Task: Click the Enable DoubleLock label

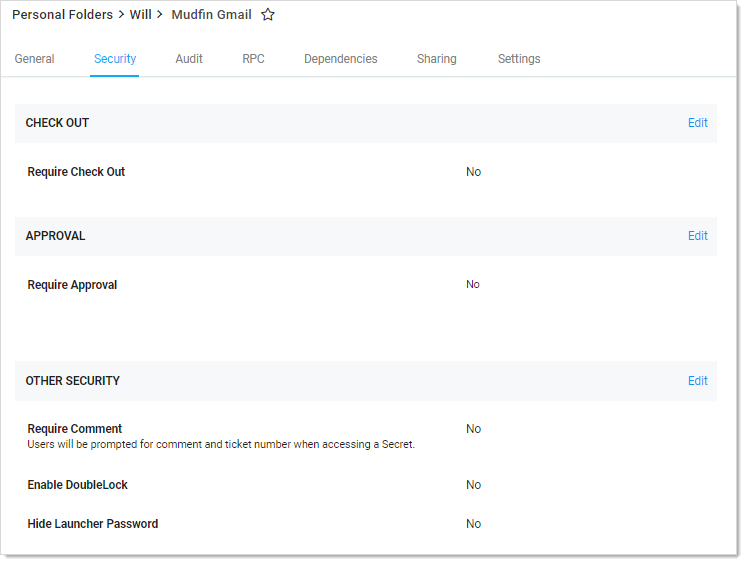Action: pyautogui.click(x=78, y=485)
